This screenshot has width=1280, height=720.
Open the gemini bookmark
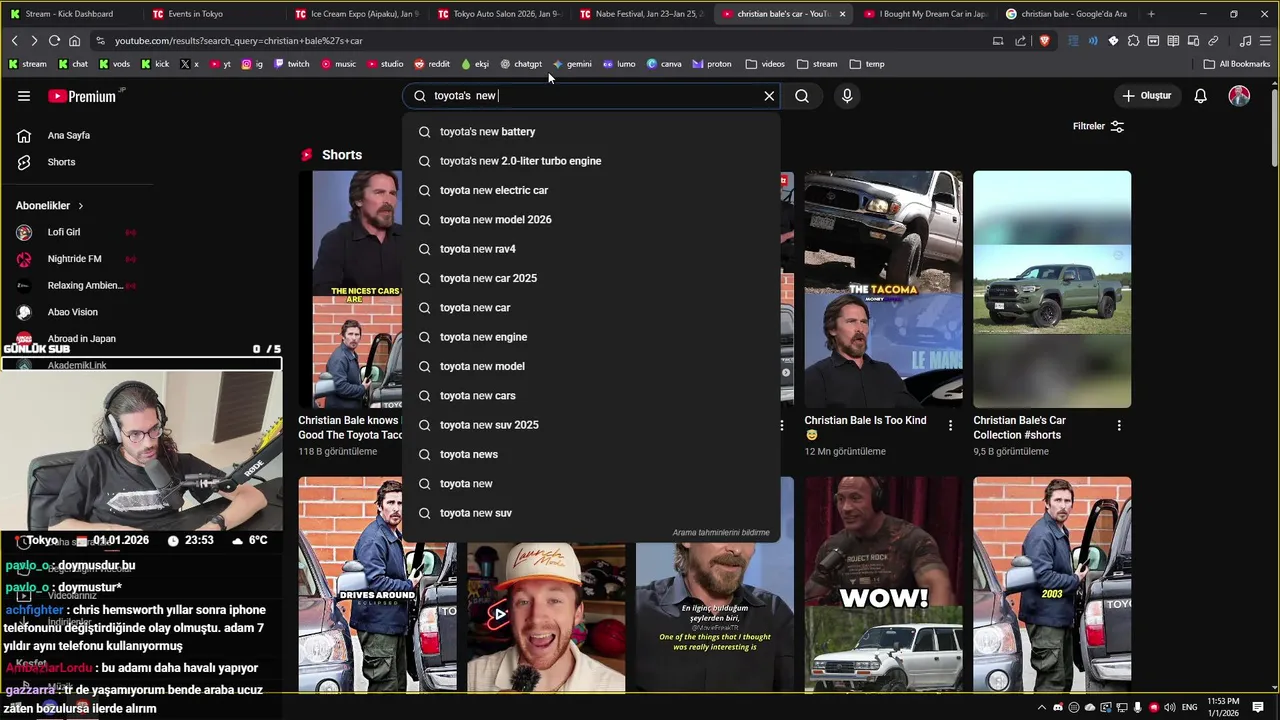pos(572,64)
